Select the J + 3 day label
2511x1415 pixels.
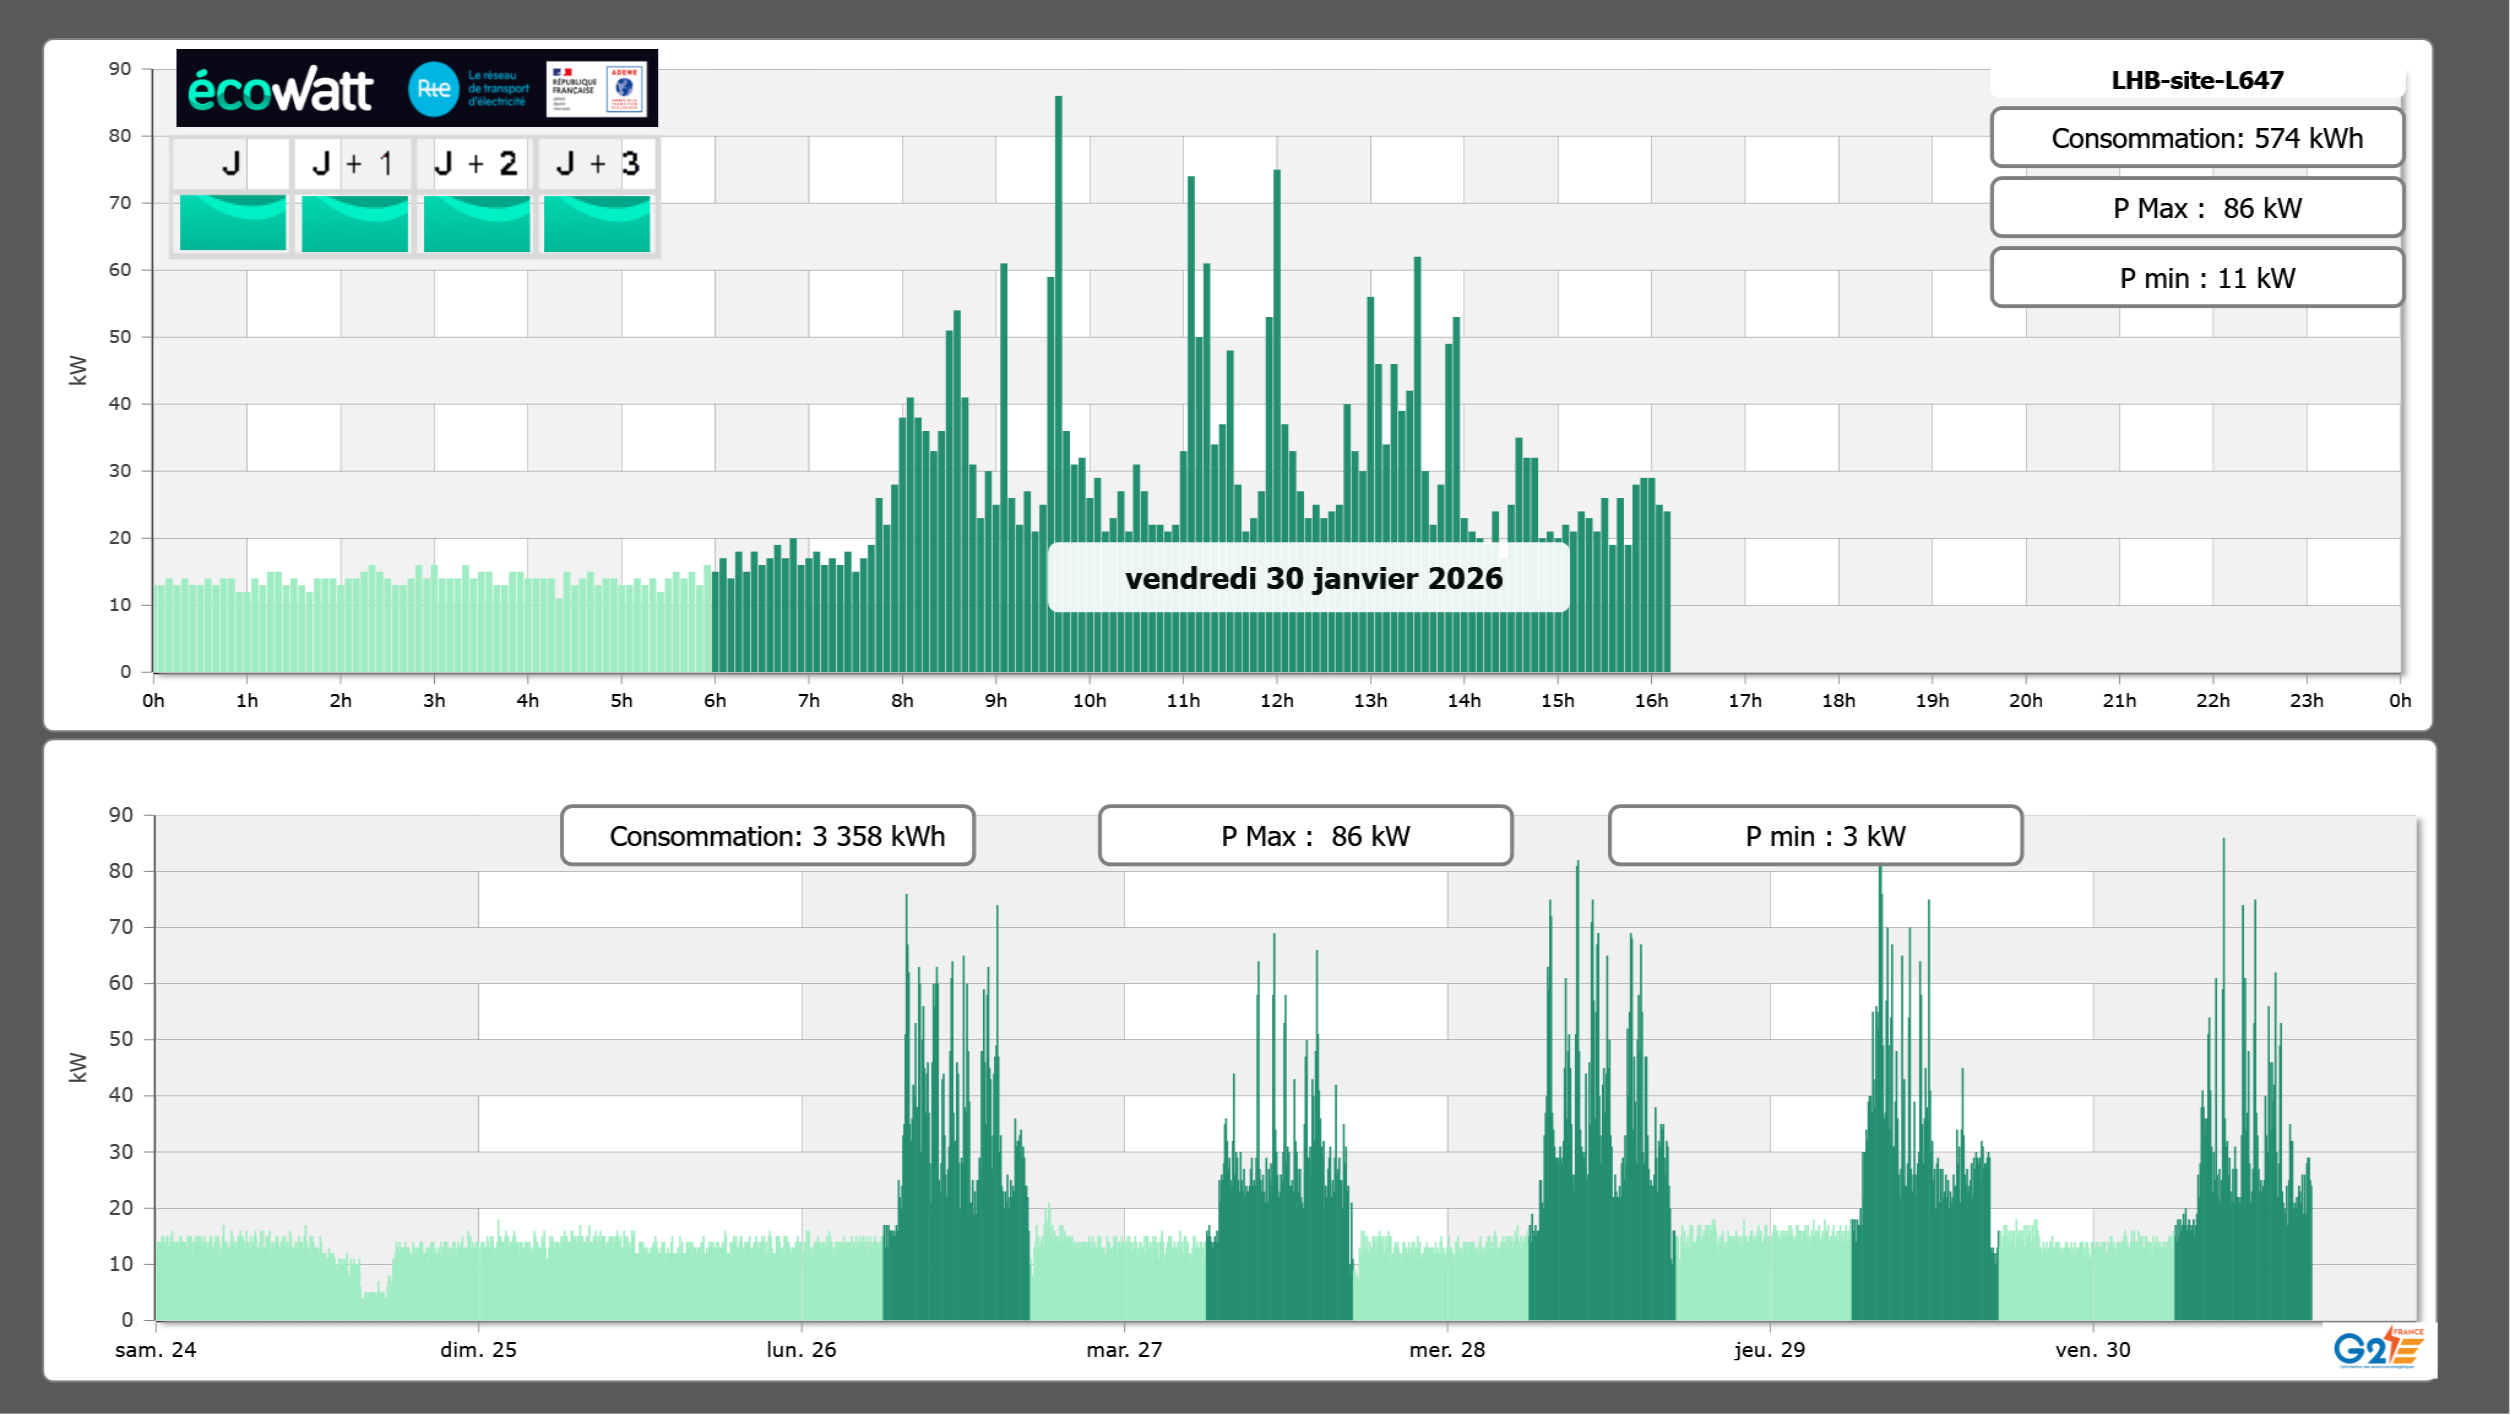pos(597,163)
